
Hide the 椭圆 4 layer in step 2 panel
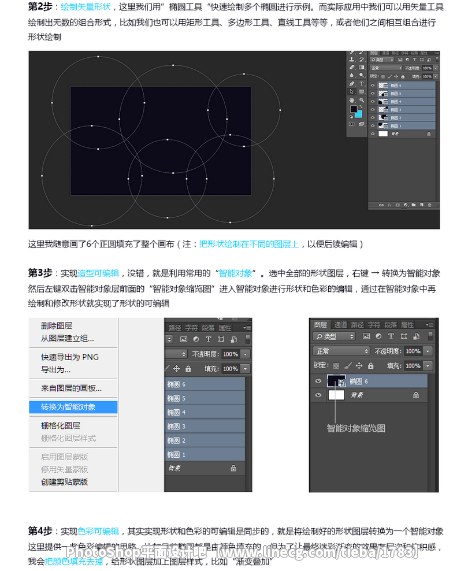[x=372, y=102]
